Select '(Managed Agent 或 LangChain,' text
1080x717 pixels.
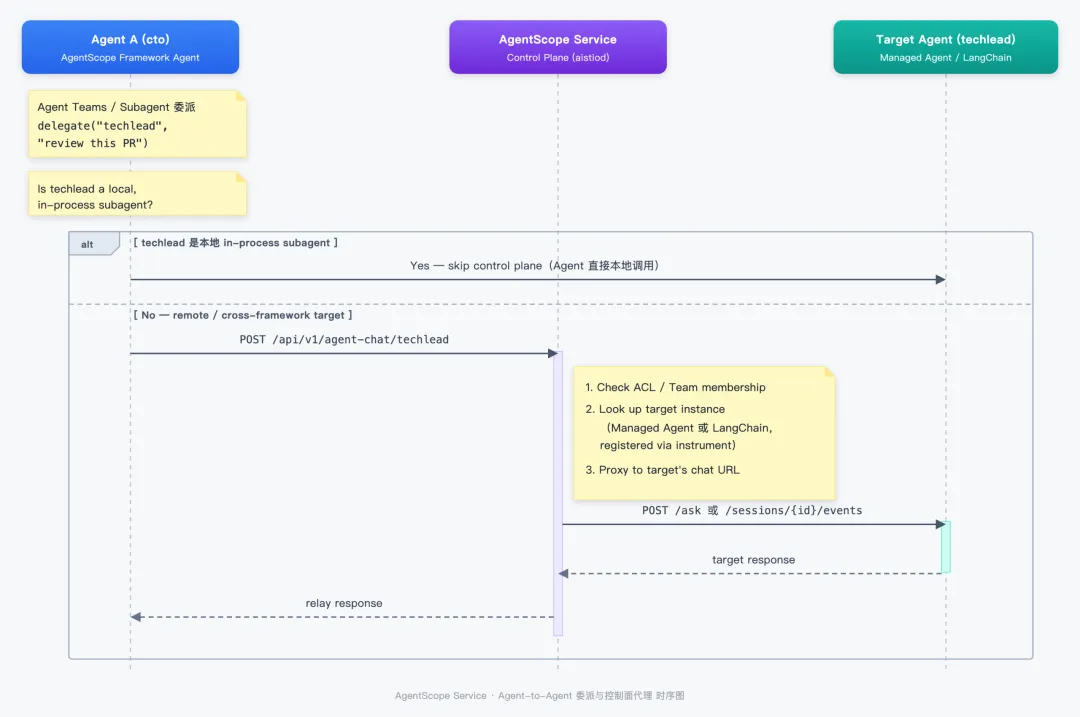[x=689, y=428]
